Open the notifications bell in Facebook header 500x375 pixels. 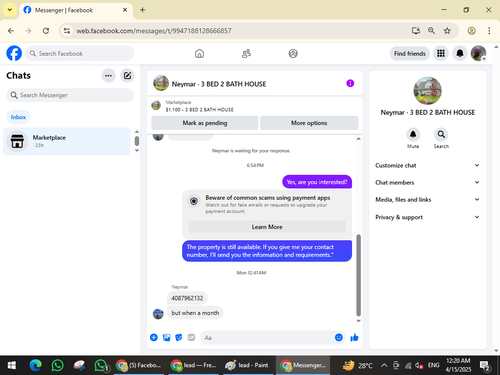[x=460, y=53]
